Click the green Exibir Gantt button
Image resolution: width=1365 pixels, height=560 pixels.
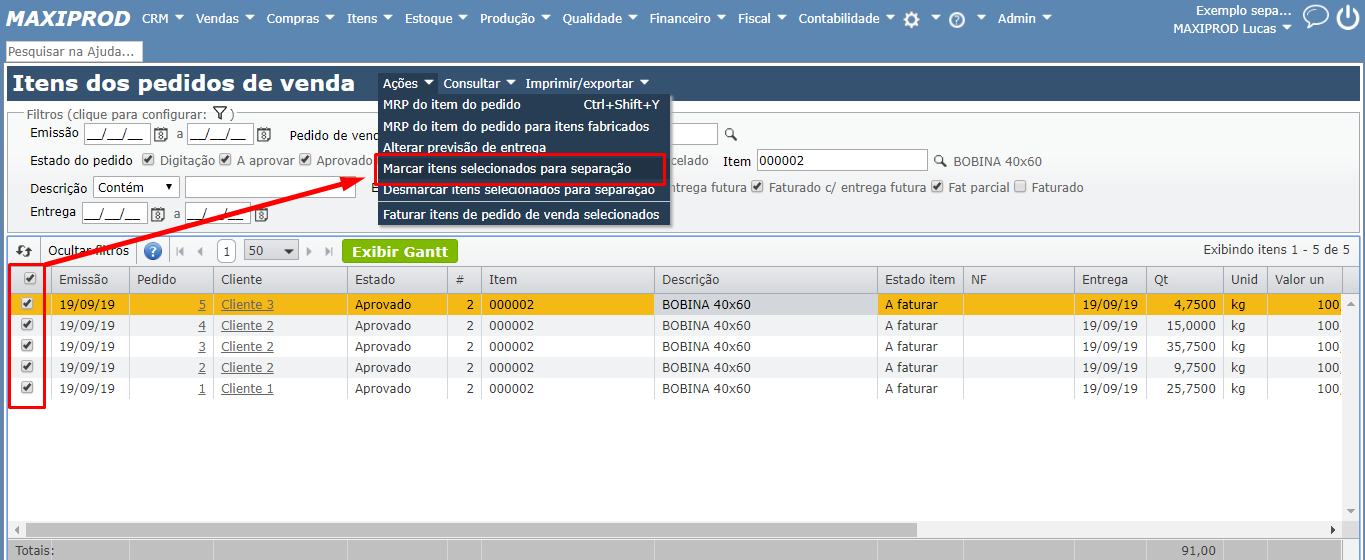coord(399,251)
